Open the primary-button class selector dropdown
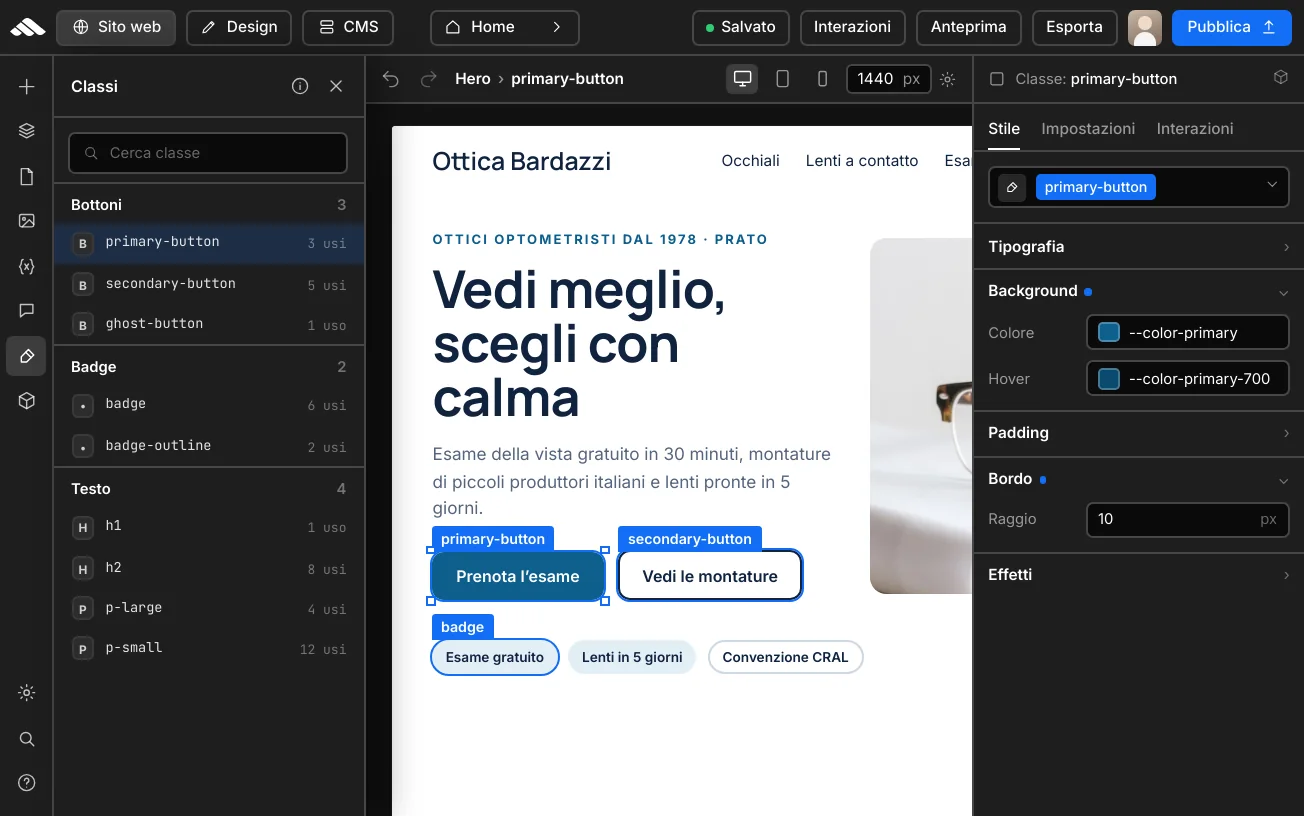 coord(1139,187)
